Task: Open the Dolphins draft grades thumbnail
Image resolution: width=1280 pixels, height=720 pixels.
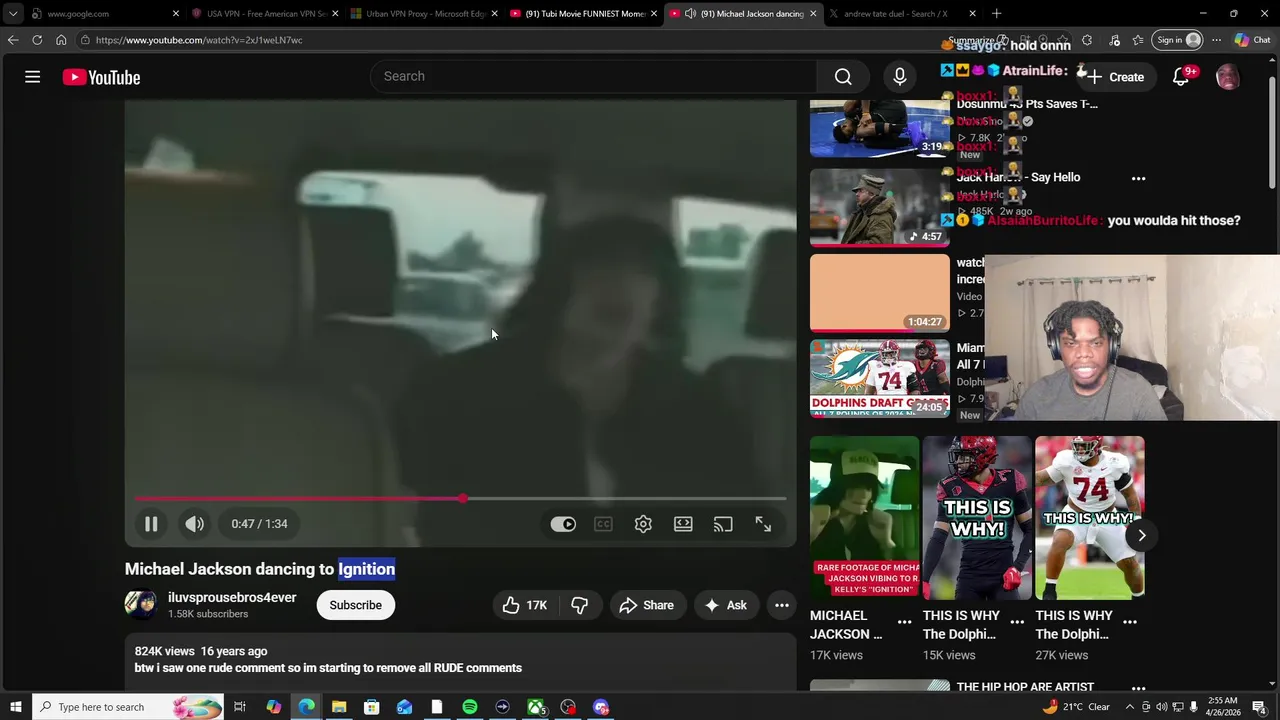Action: point(879,378)
